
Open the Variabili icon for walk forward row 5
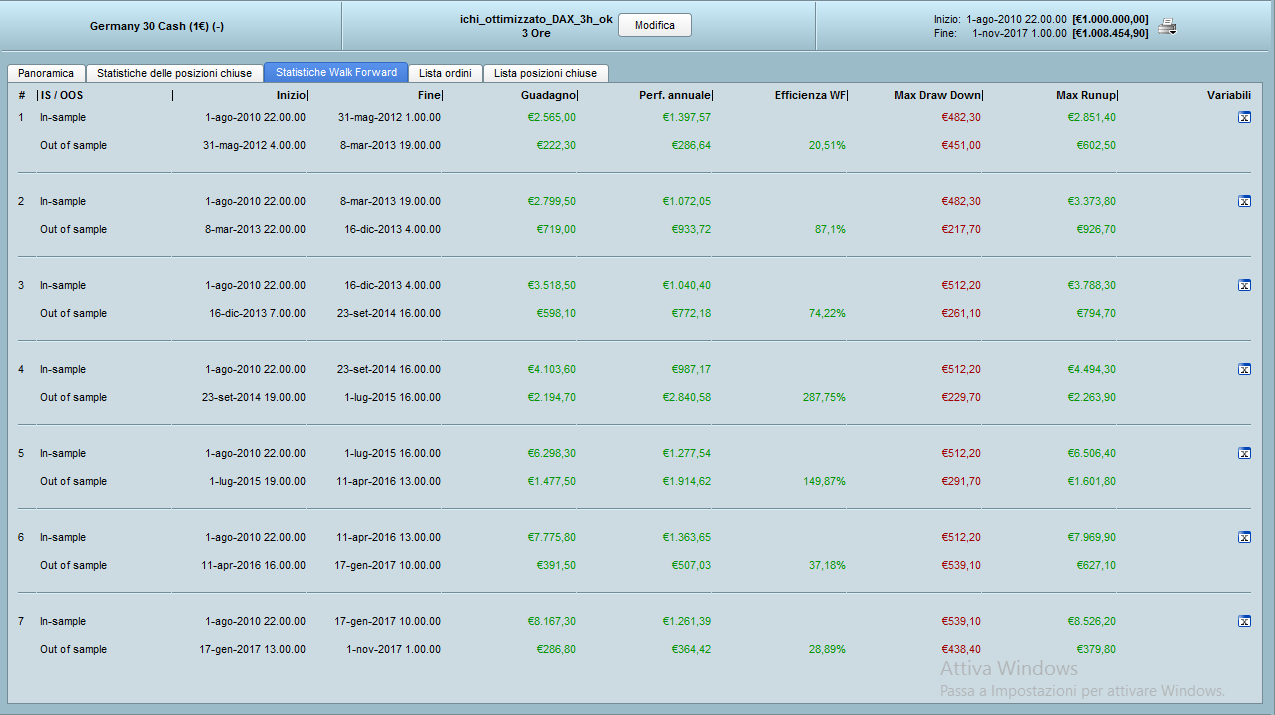tap(1244, 454)
